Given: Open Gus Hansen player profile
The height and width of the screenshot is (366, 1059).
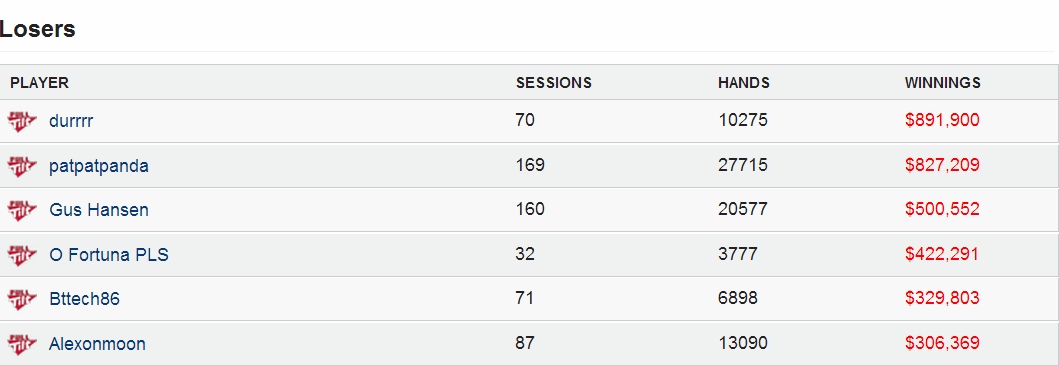Looking at the screenshot, I should 99,210.
